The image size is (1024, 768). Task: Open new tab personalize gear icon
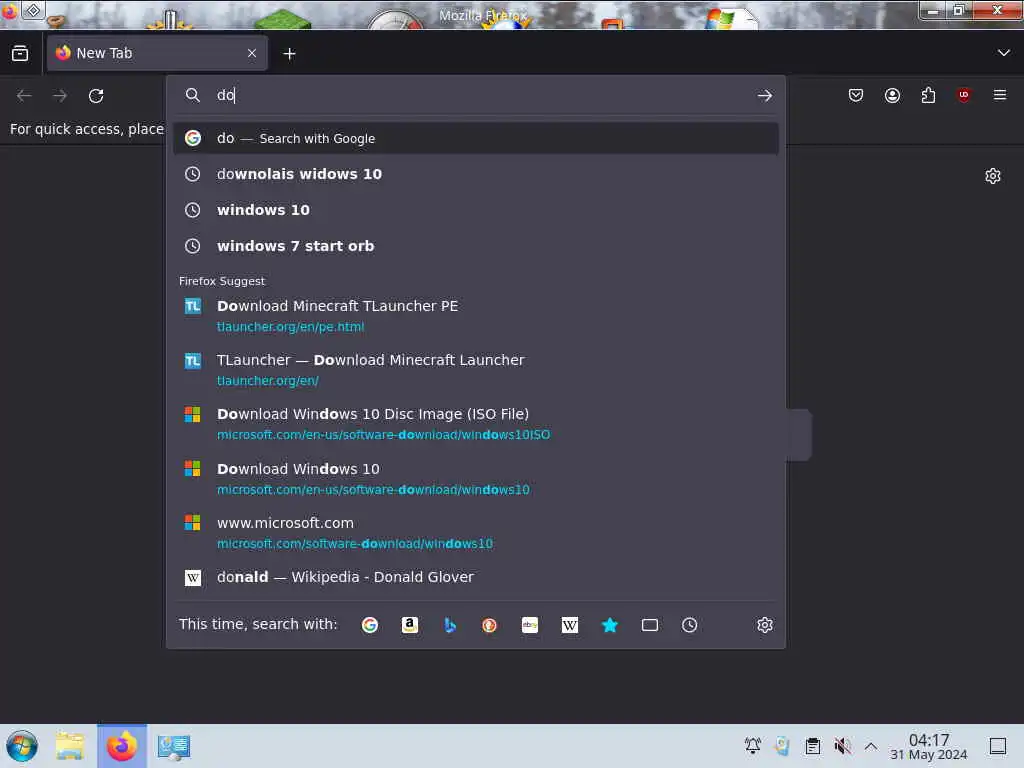click(x=993, y=176)
